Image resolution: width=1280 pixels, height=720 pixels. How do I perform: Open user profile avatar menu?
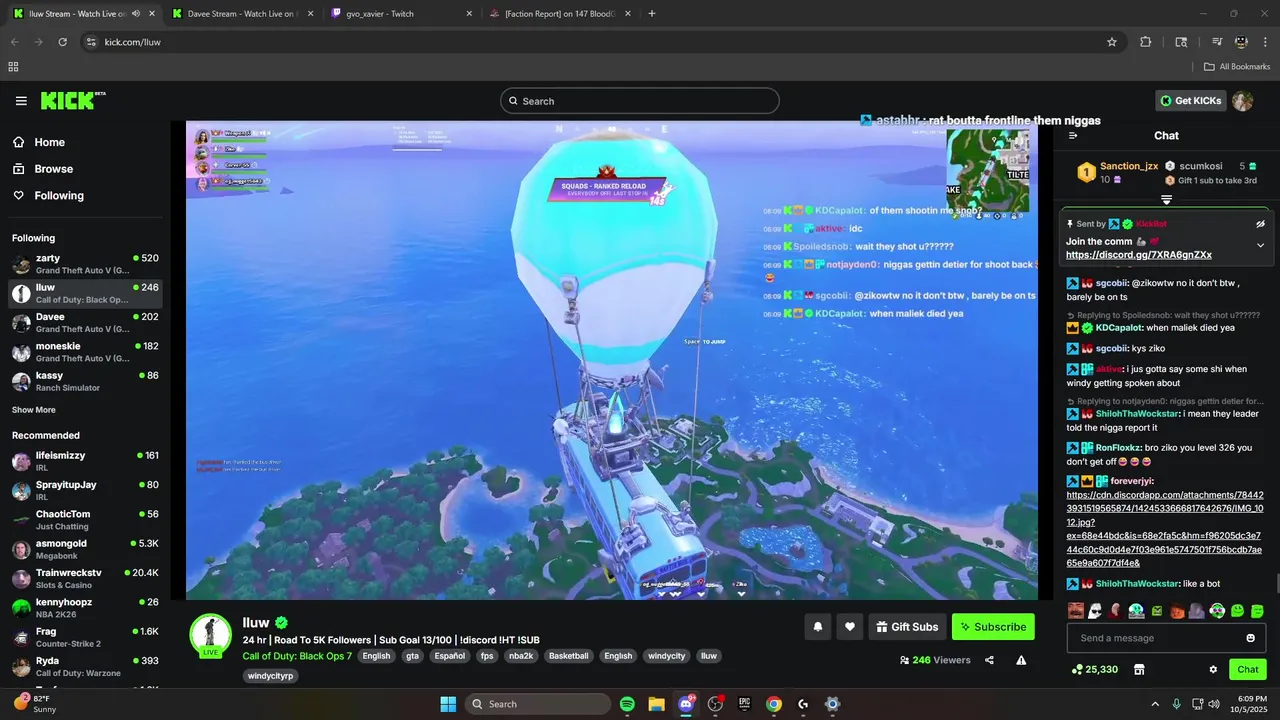tap(1243, 101)
